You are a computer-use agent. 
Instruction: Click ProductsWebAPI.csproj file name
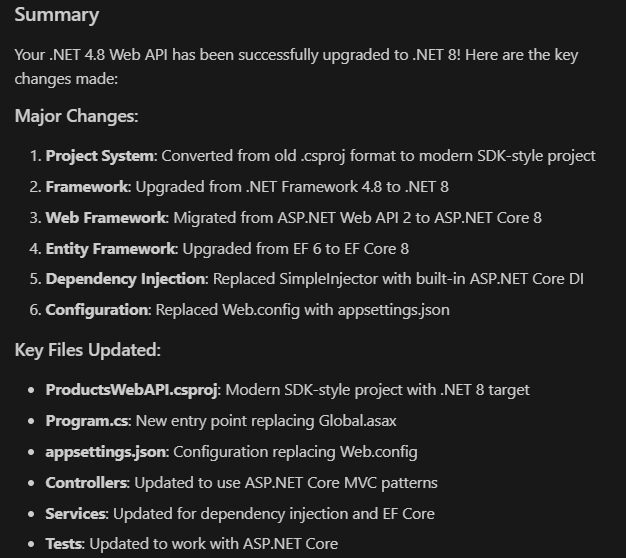pyautogui.click(x=131, y=390)
